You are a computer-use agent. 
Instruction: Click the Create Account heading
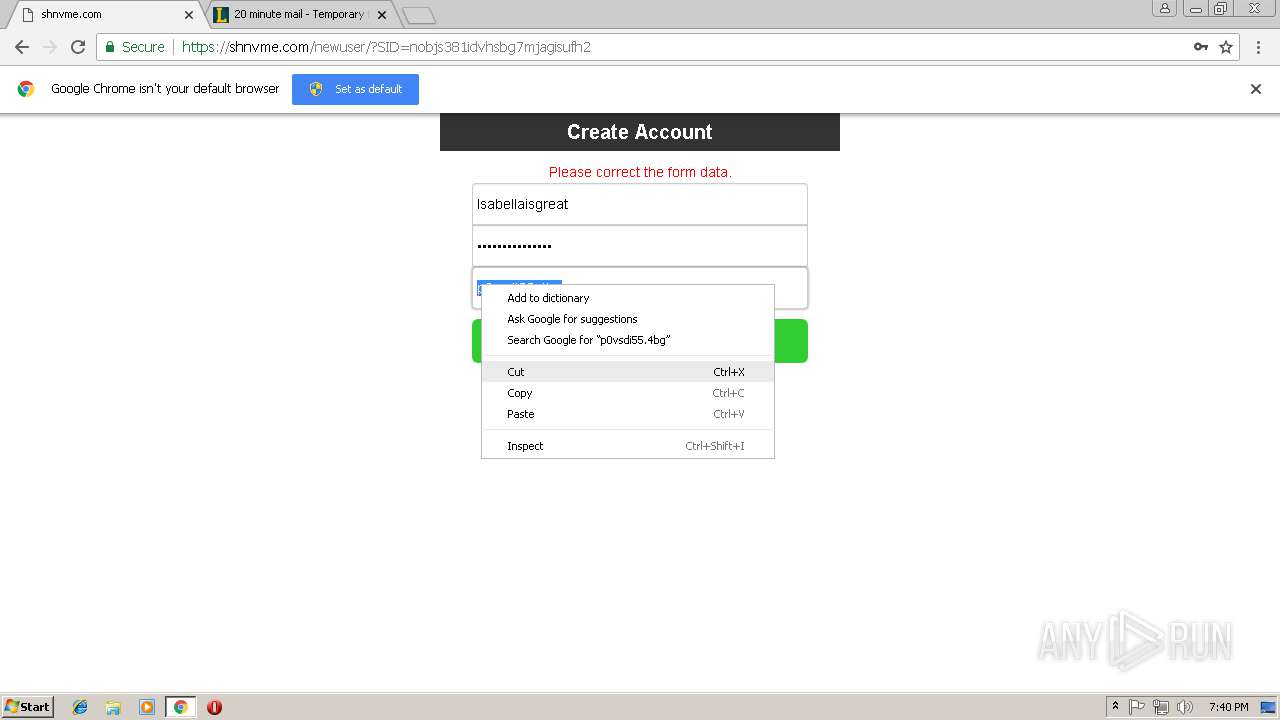[640, 132]
